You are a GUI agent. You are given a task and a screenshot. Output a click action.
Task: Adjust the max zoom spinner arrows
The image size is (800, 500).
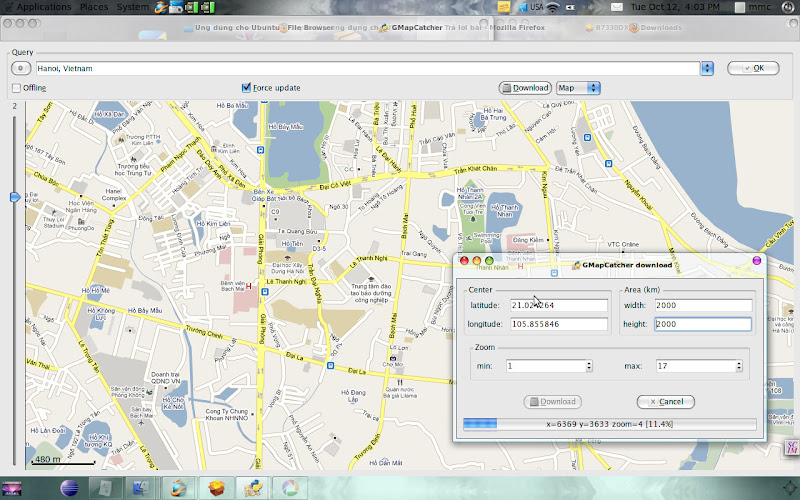pyautogui.click(x=739, y=366)
